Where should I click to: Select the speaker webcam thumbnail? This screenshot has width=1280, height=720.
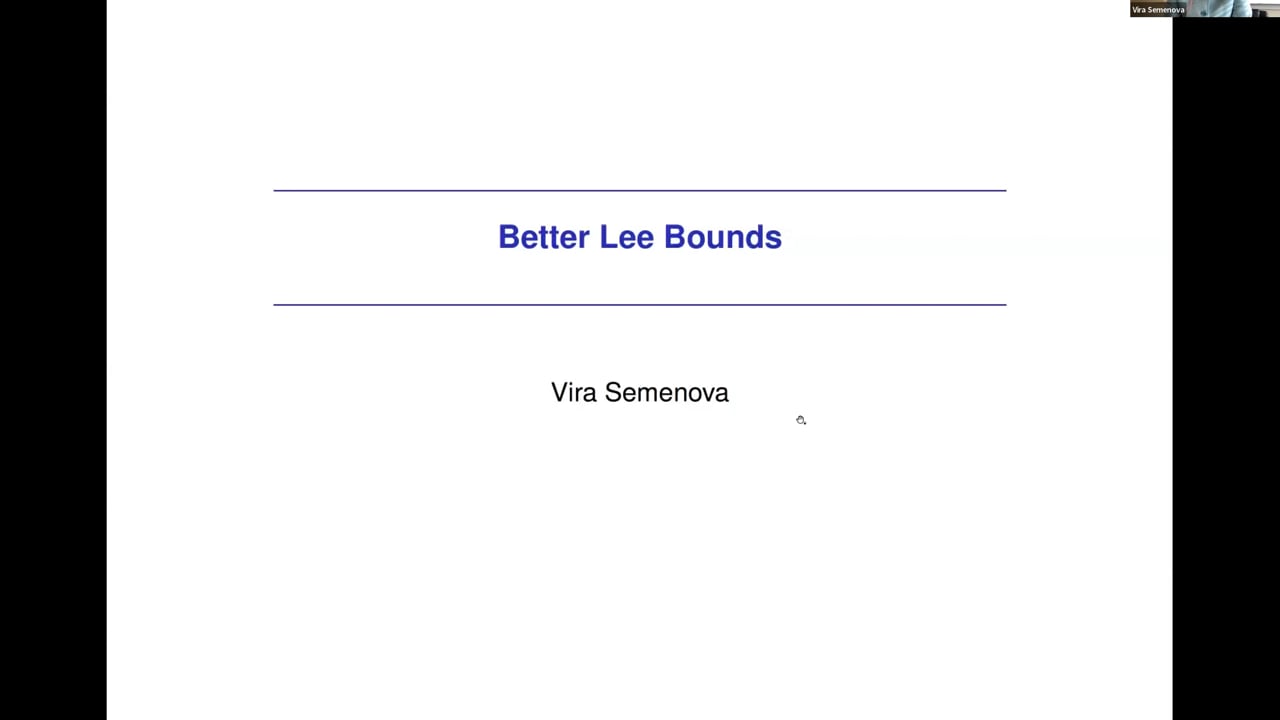pyautogui.click(x=1204, y=9)
